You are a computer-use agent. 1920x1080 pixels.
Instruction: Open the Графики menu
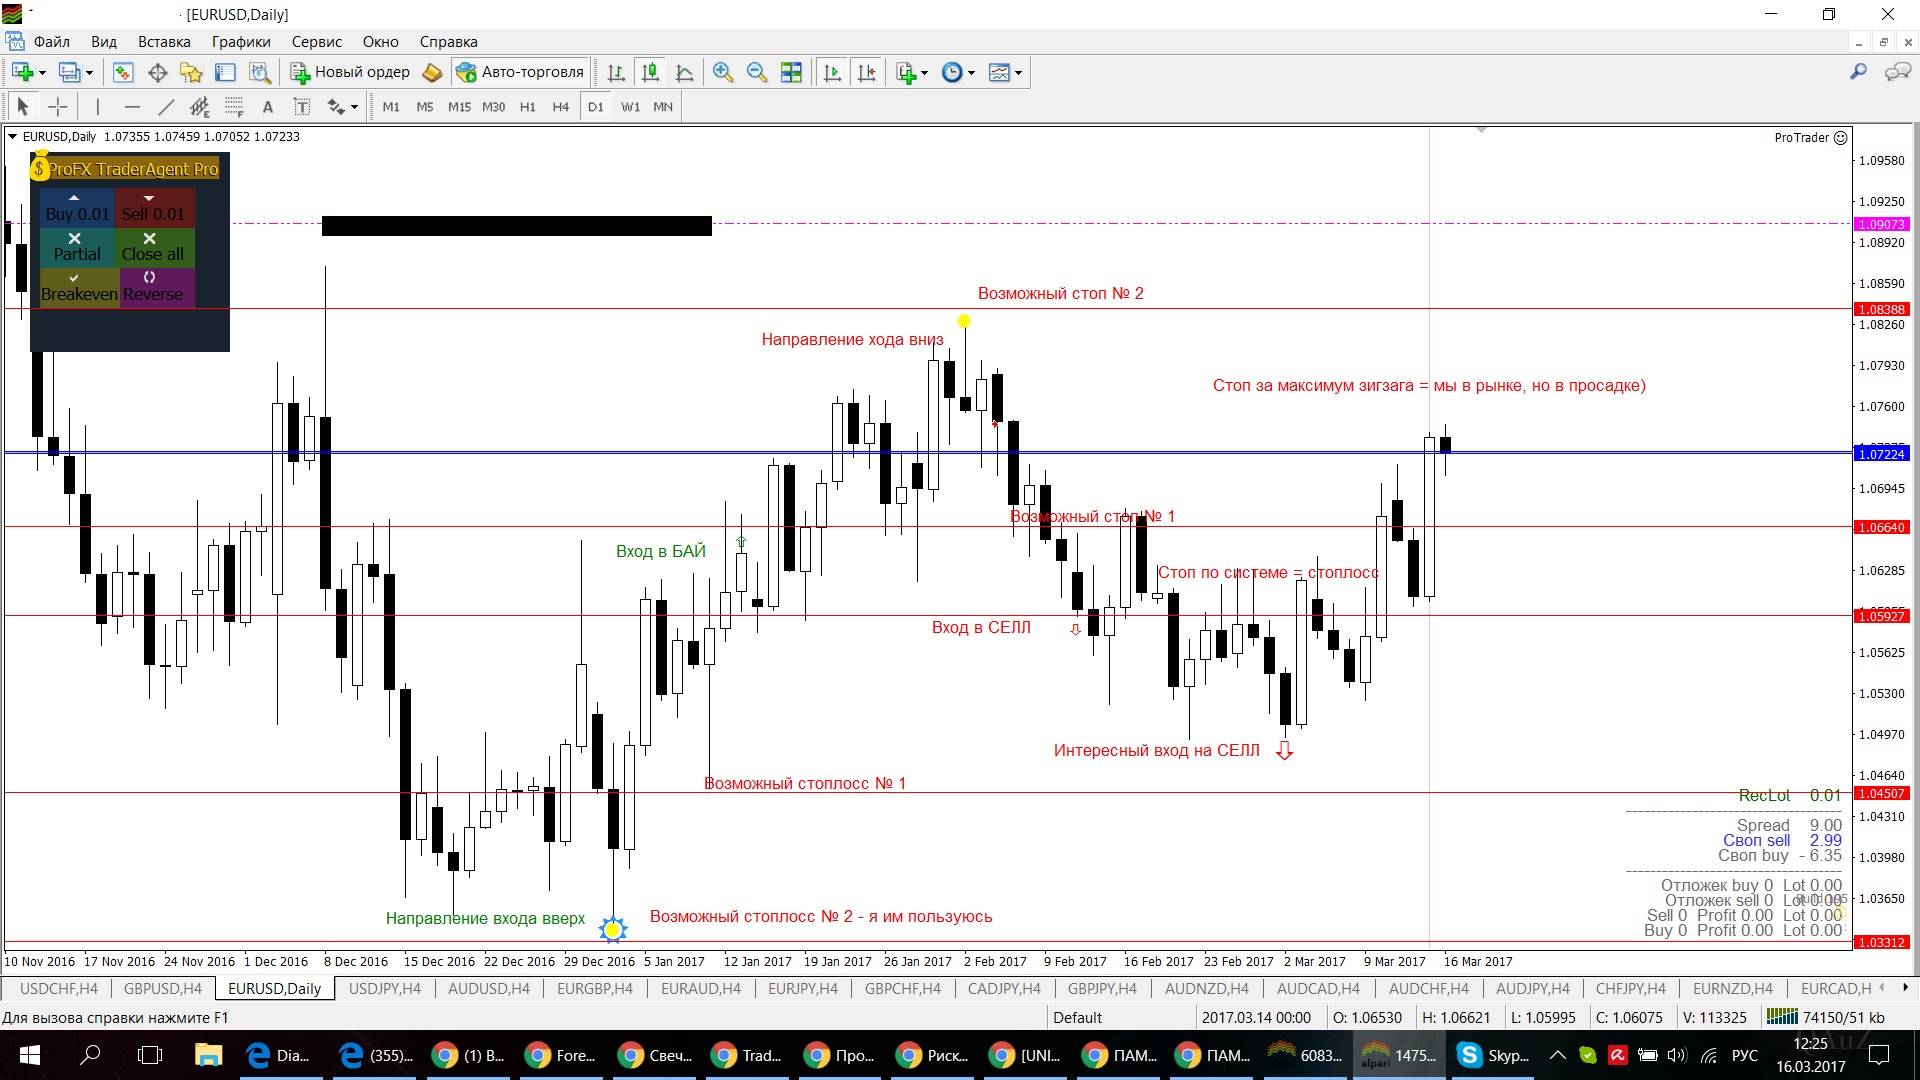(241, 42)
